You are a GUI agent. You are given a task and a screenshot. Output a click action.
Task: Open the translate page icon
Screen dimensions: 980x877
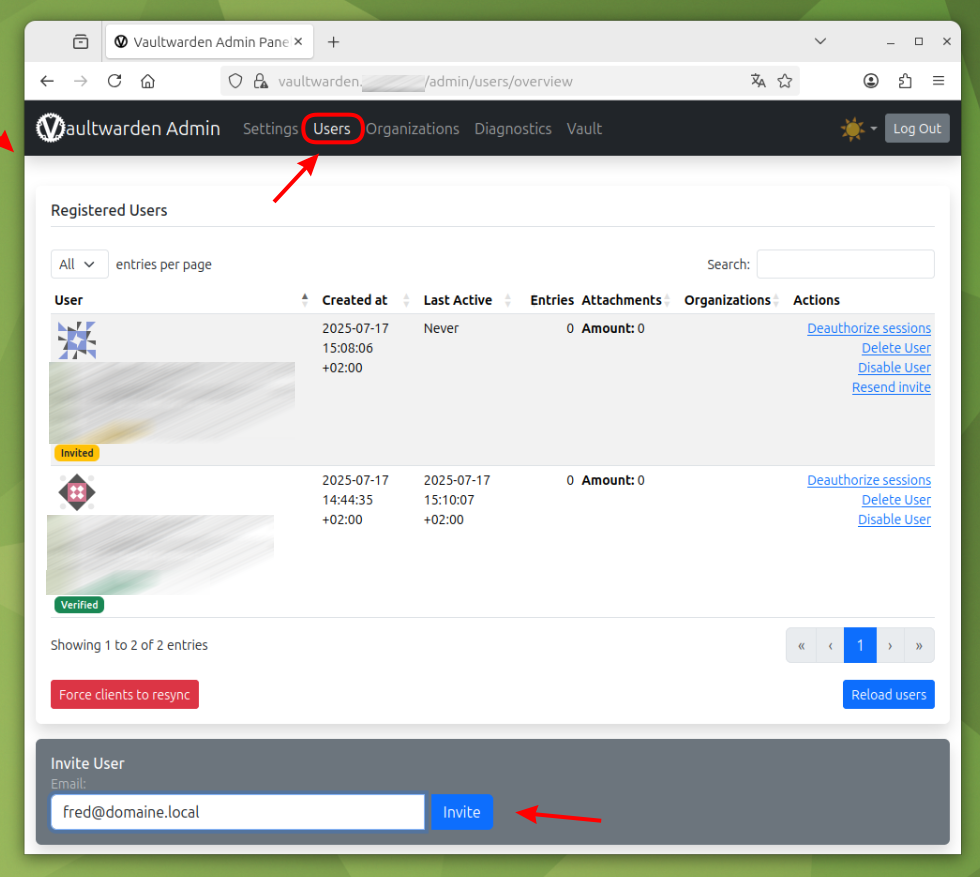[x=758, y=81]
